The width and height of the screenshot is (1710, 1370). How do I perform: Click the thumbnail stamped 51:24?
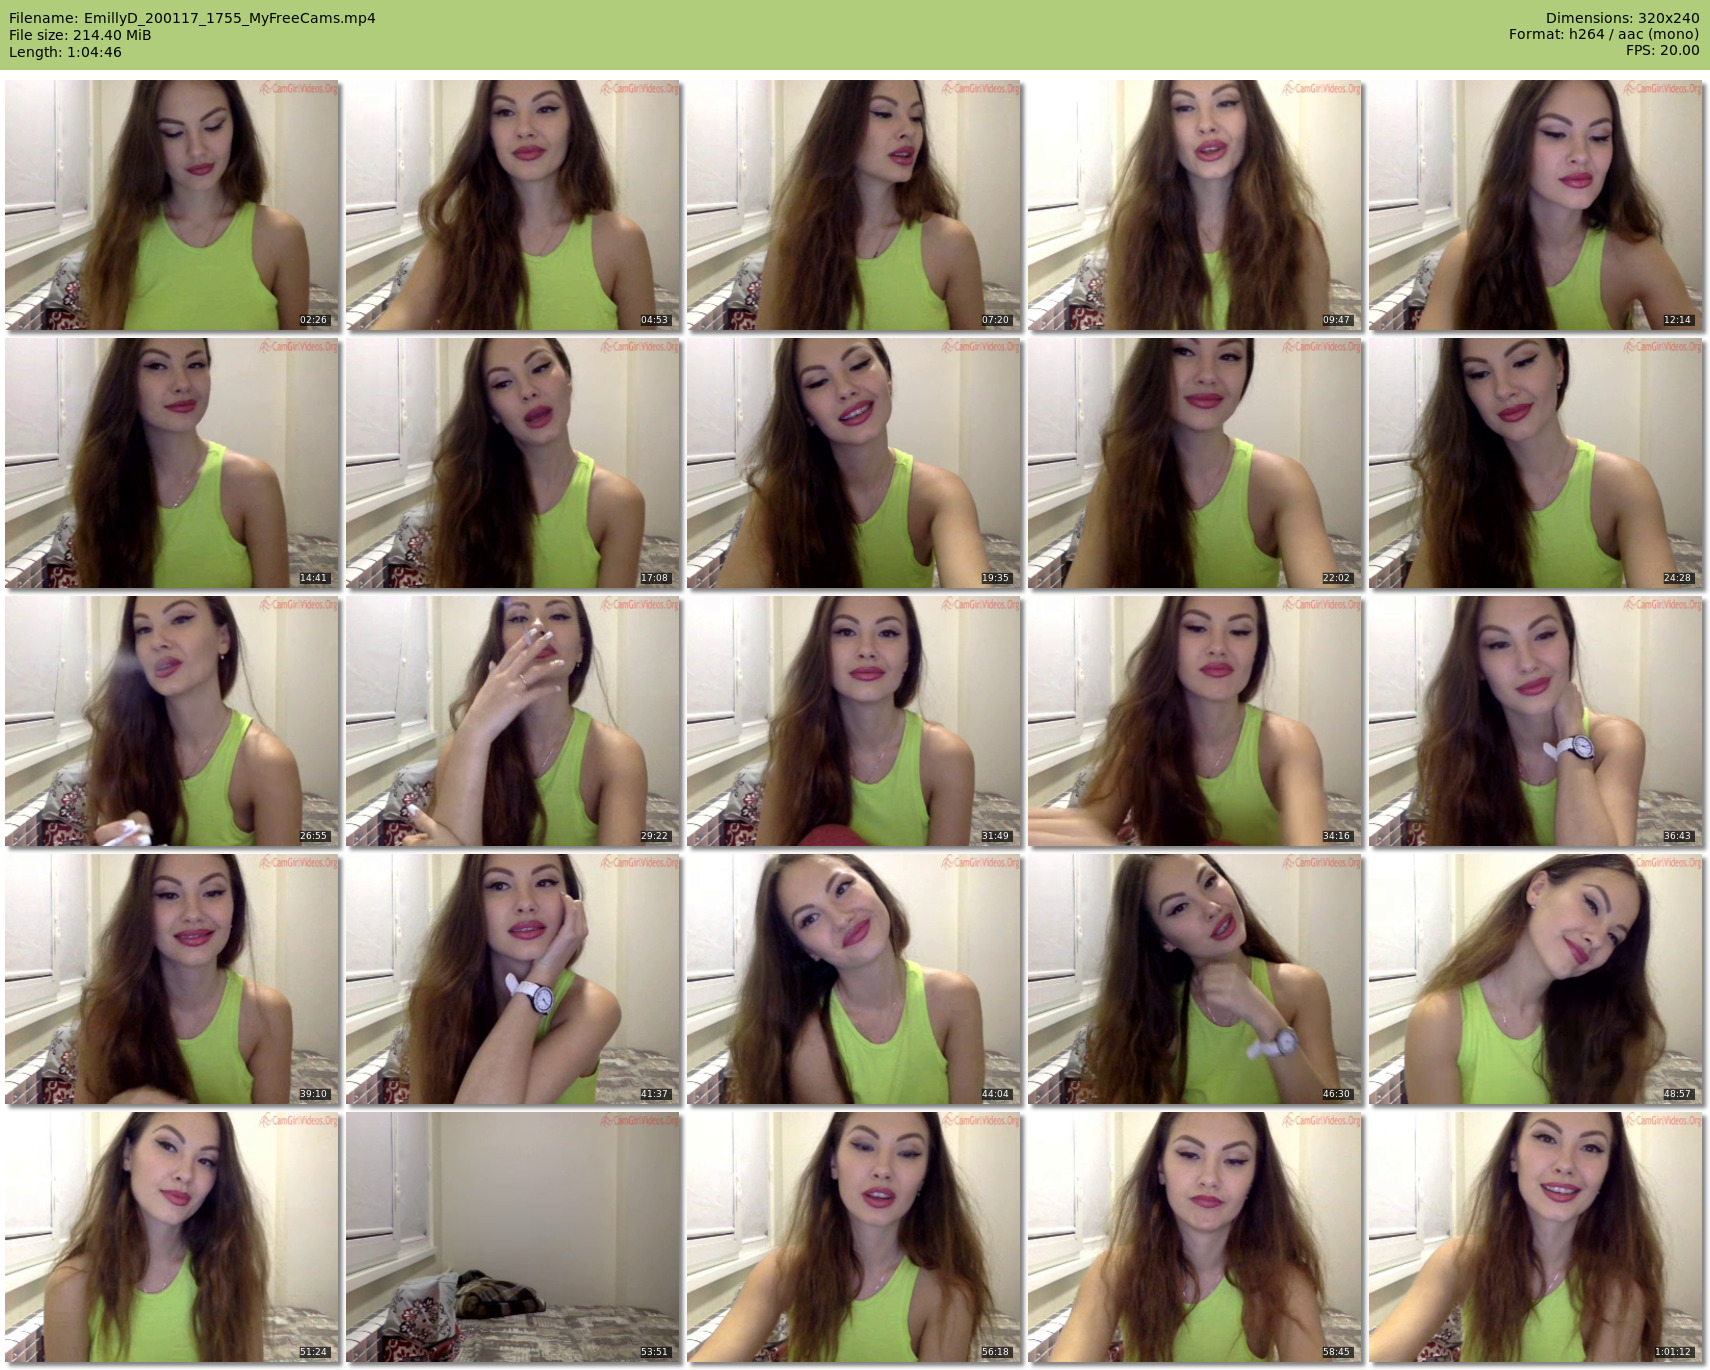pos(172,1237)
